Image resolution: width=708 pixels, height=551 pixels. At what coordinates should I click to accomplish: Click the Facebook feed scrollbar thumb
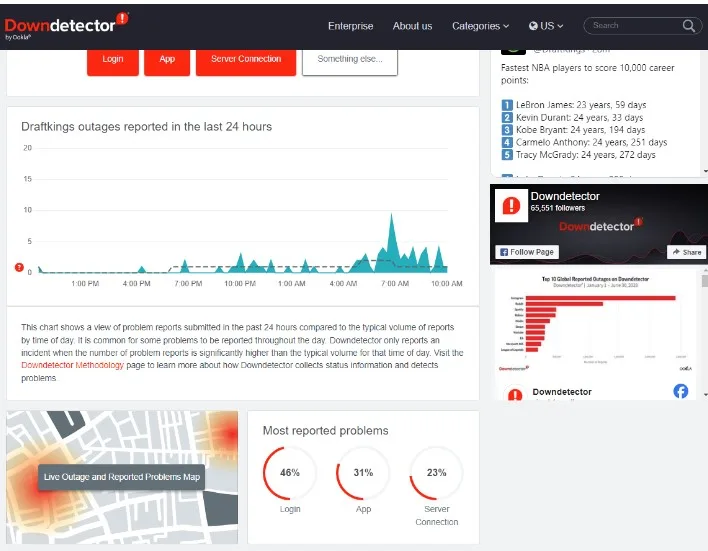[x=705, y=280]
